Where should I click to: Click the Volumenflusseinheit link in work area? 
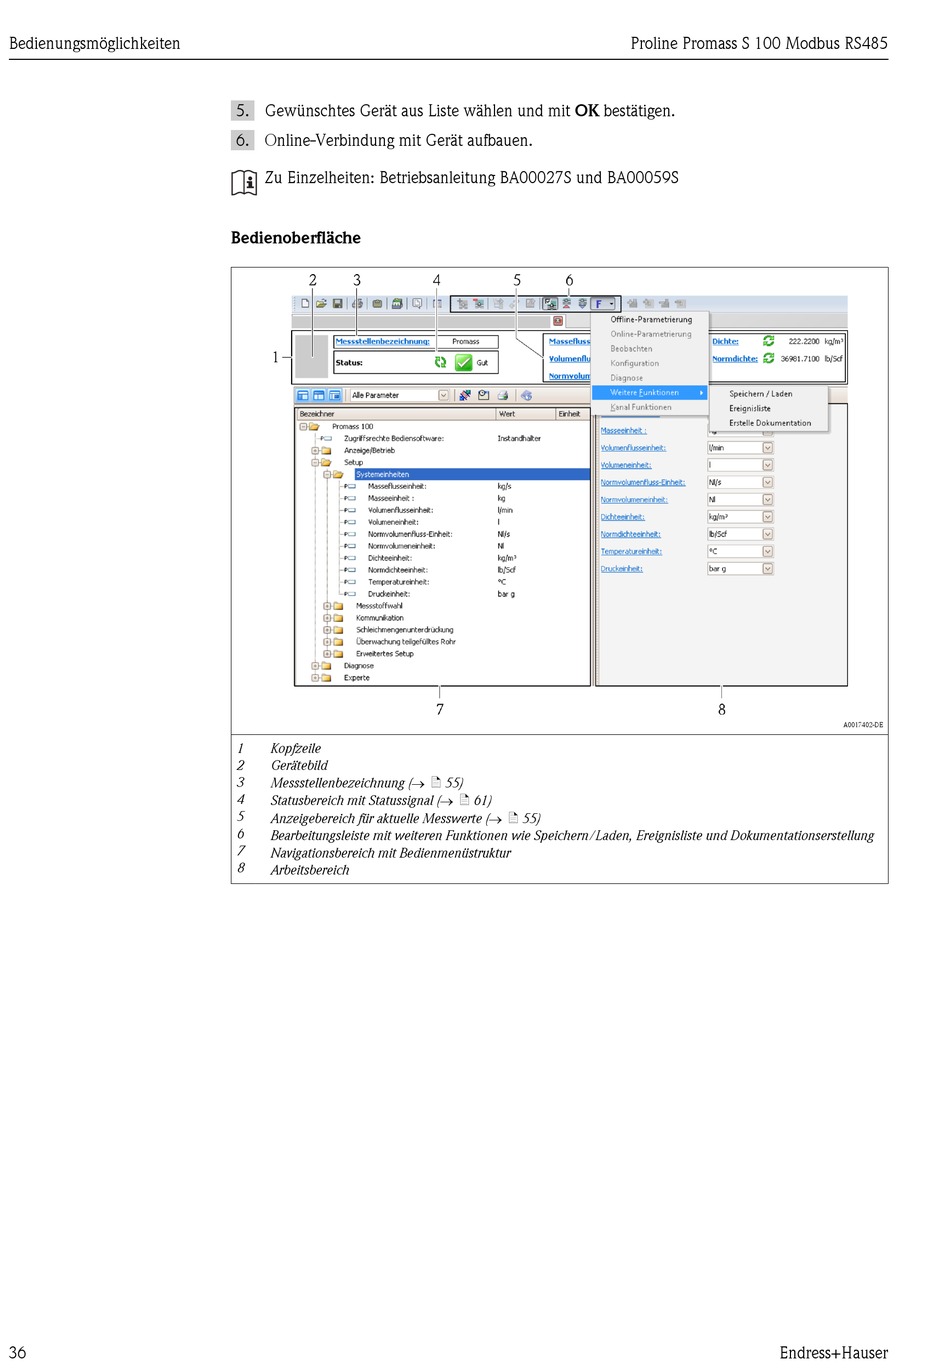coord(633,448)
